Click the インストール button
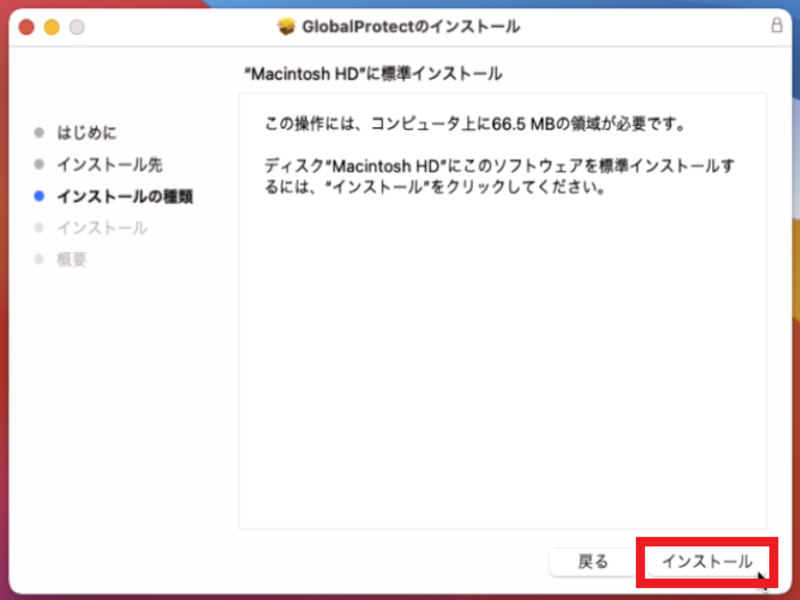The image size is (800, 600). [707, 562]
